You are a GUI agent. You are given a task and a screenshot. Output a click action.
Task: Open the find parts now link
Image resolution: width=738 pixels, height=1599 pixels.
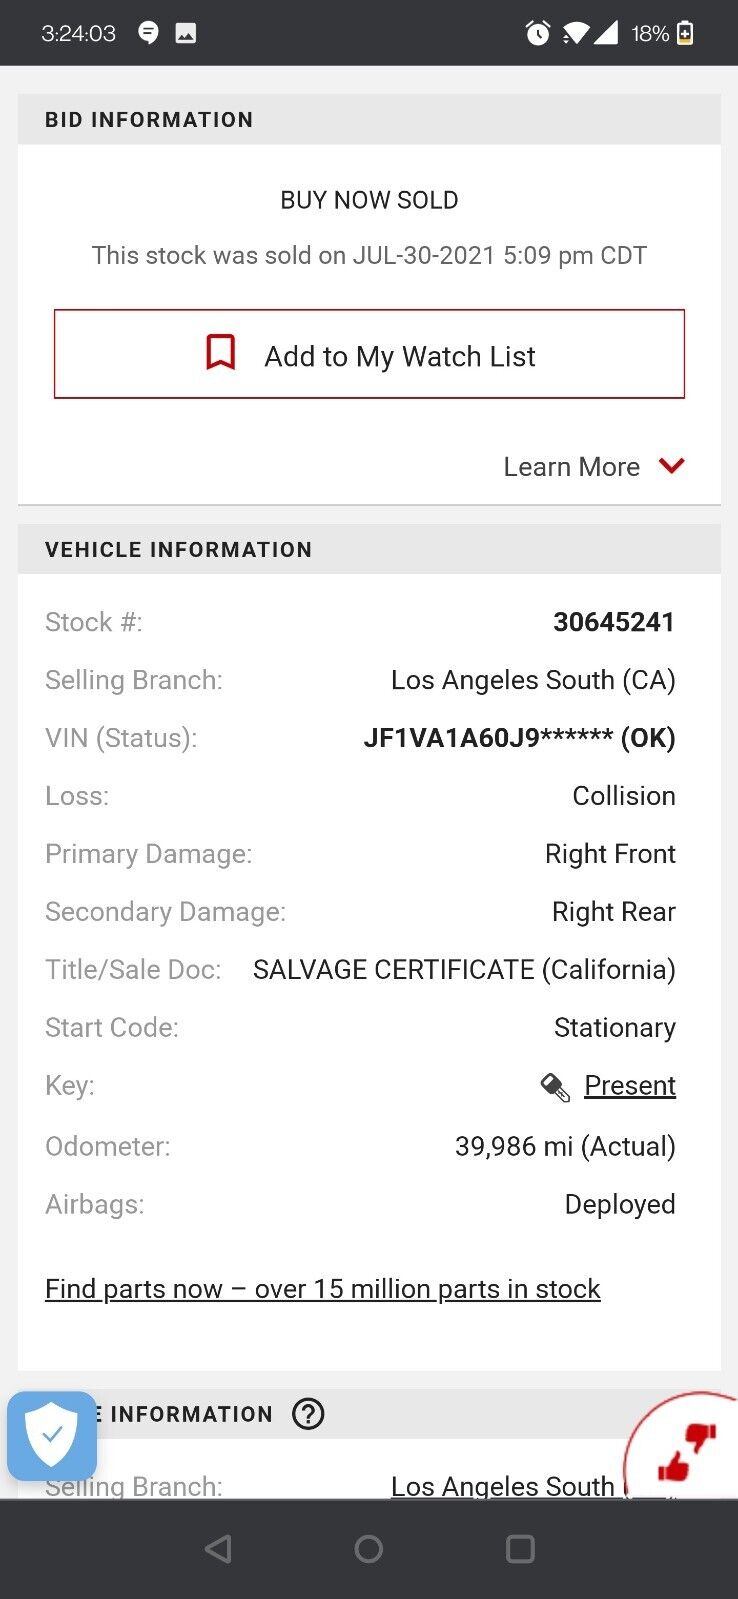[322, 1288]
